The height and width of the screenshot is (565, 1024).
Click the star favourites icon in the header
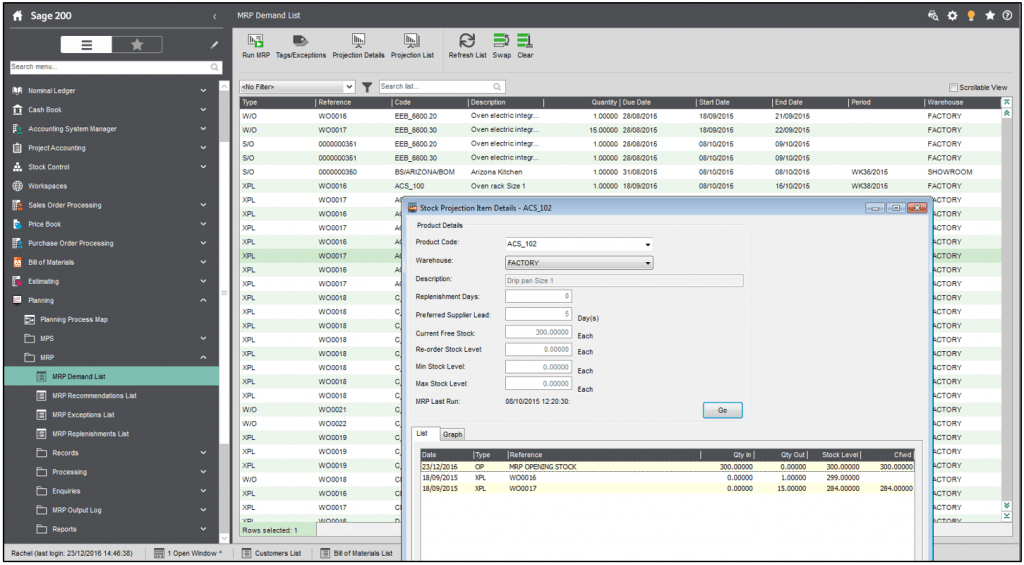click(x=990, y=16)
